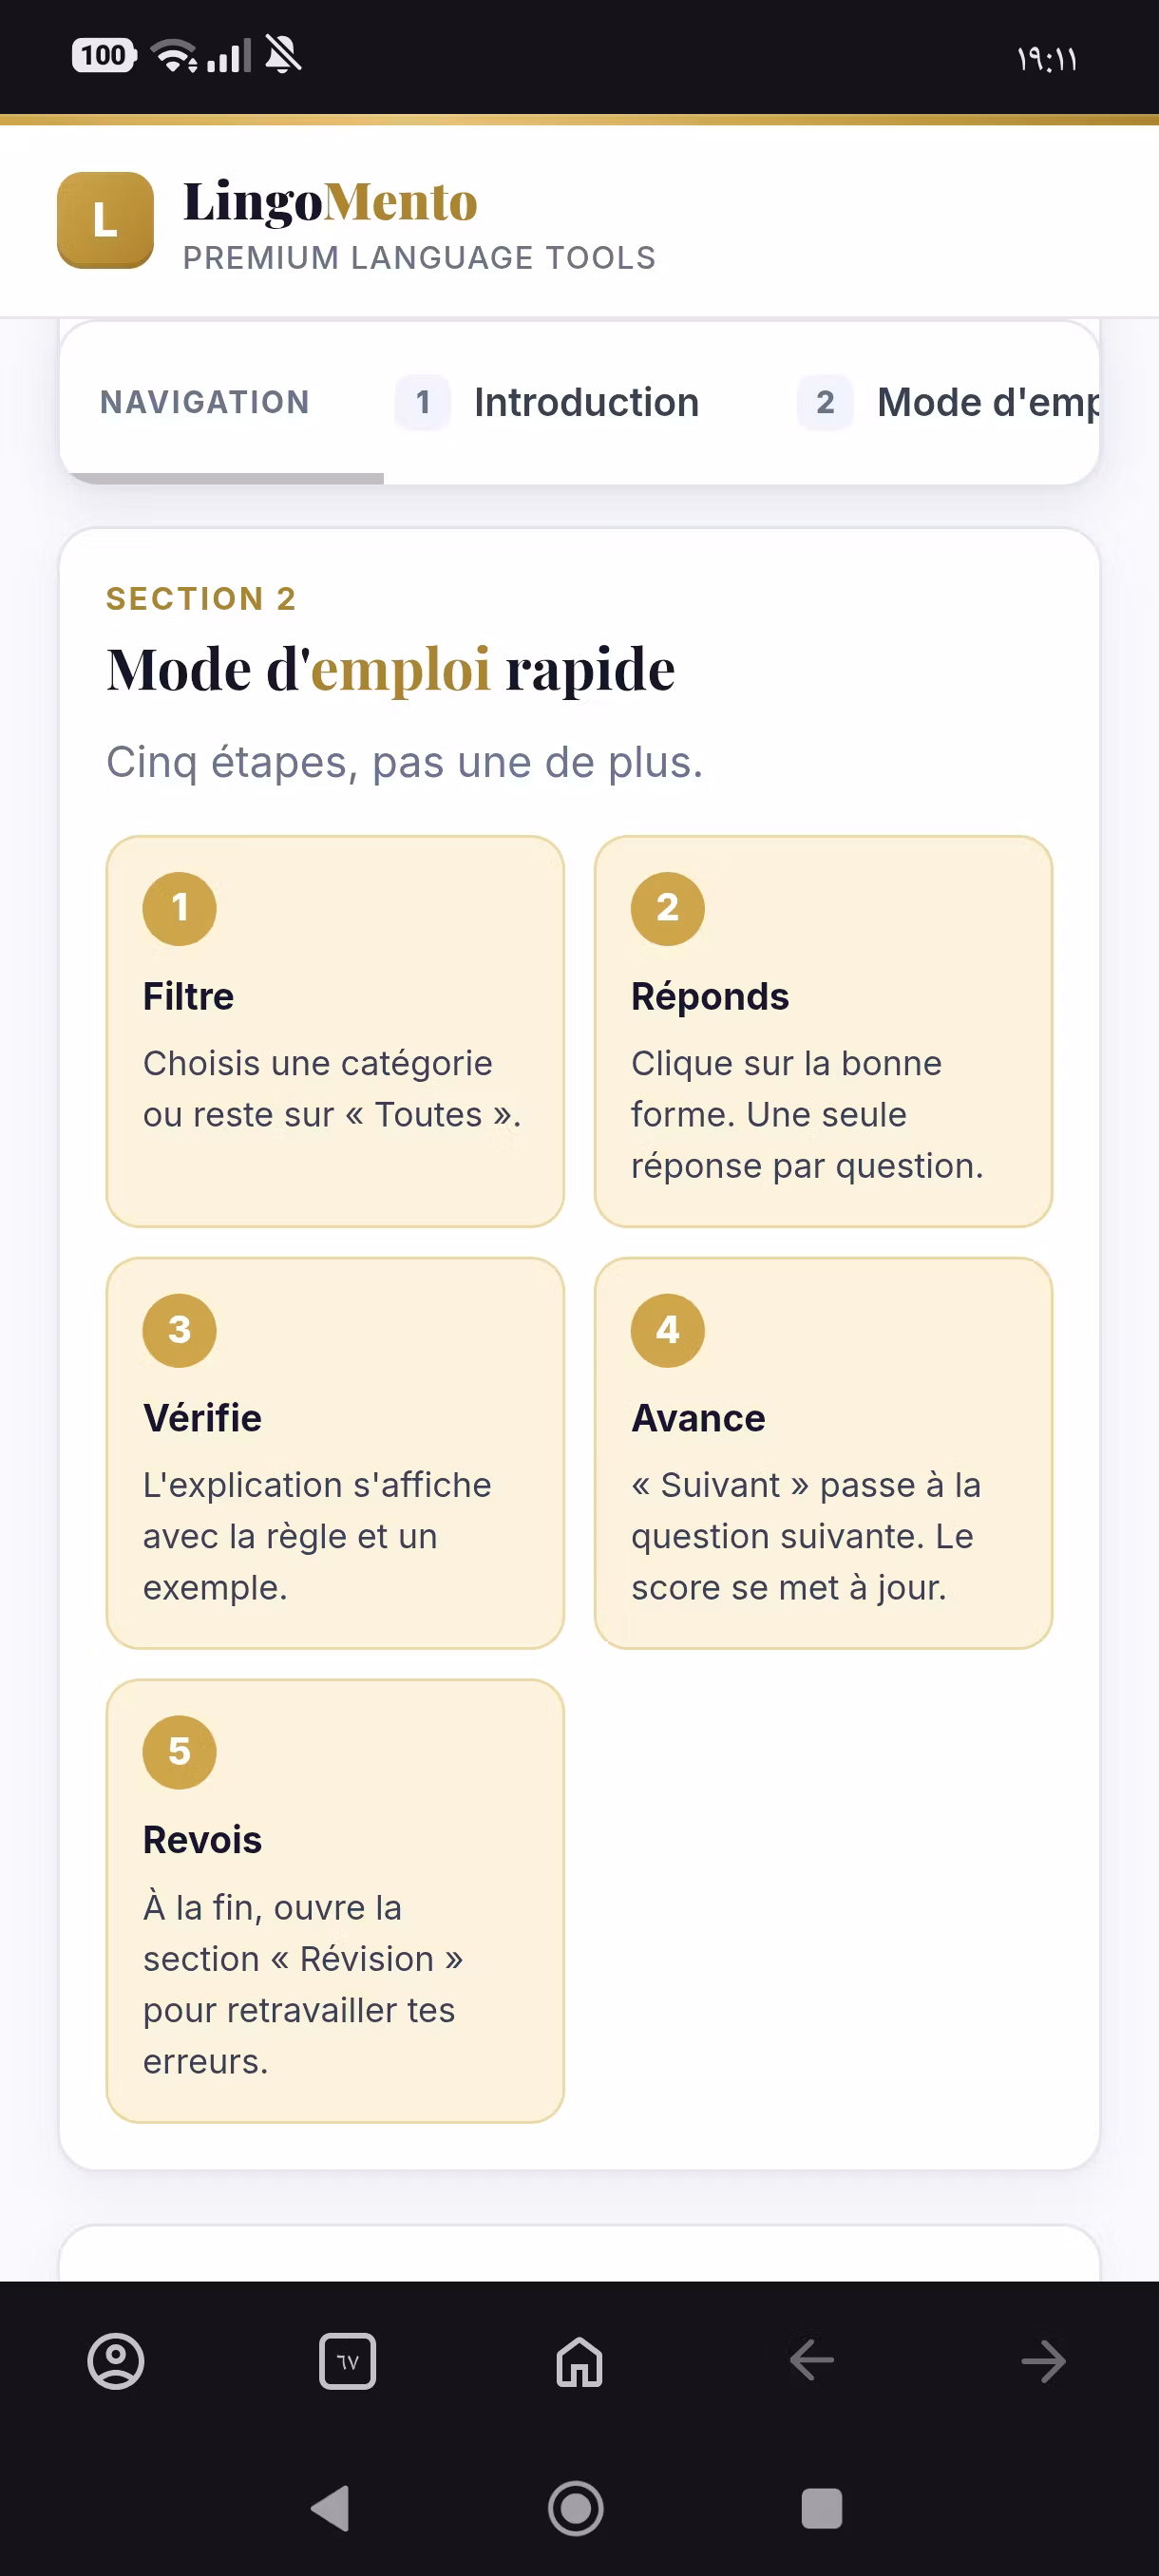Screen dimensions: 1159x2576
Task: Select step 3 Vérifie card
Action: click(x=335, y=1453)
